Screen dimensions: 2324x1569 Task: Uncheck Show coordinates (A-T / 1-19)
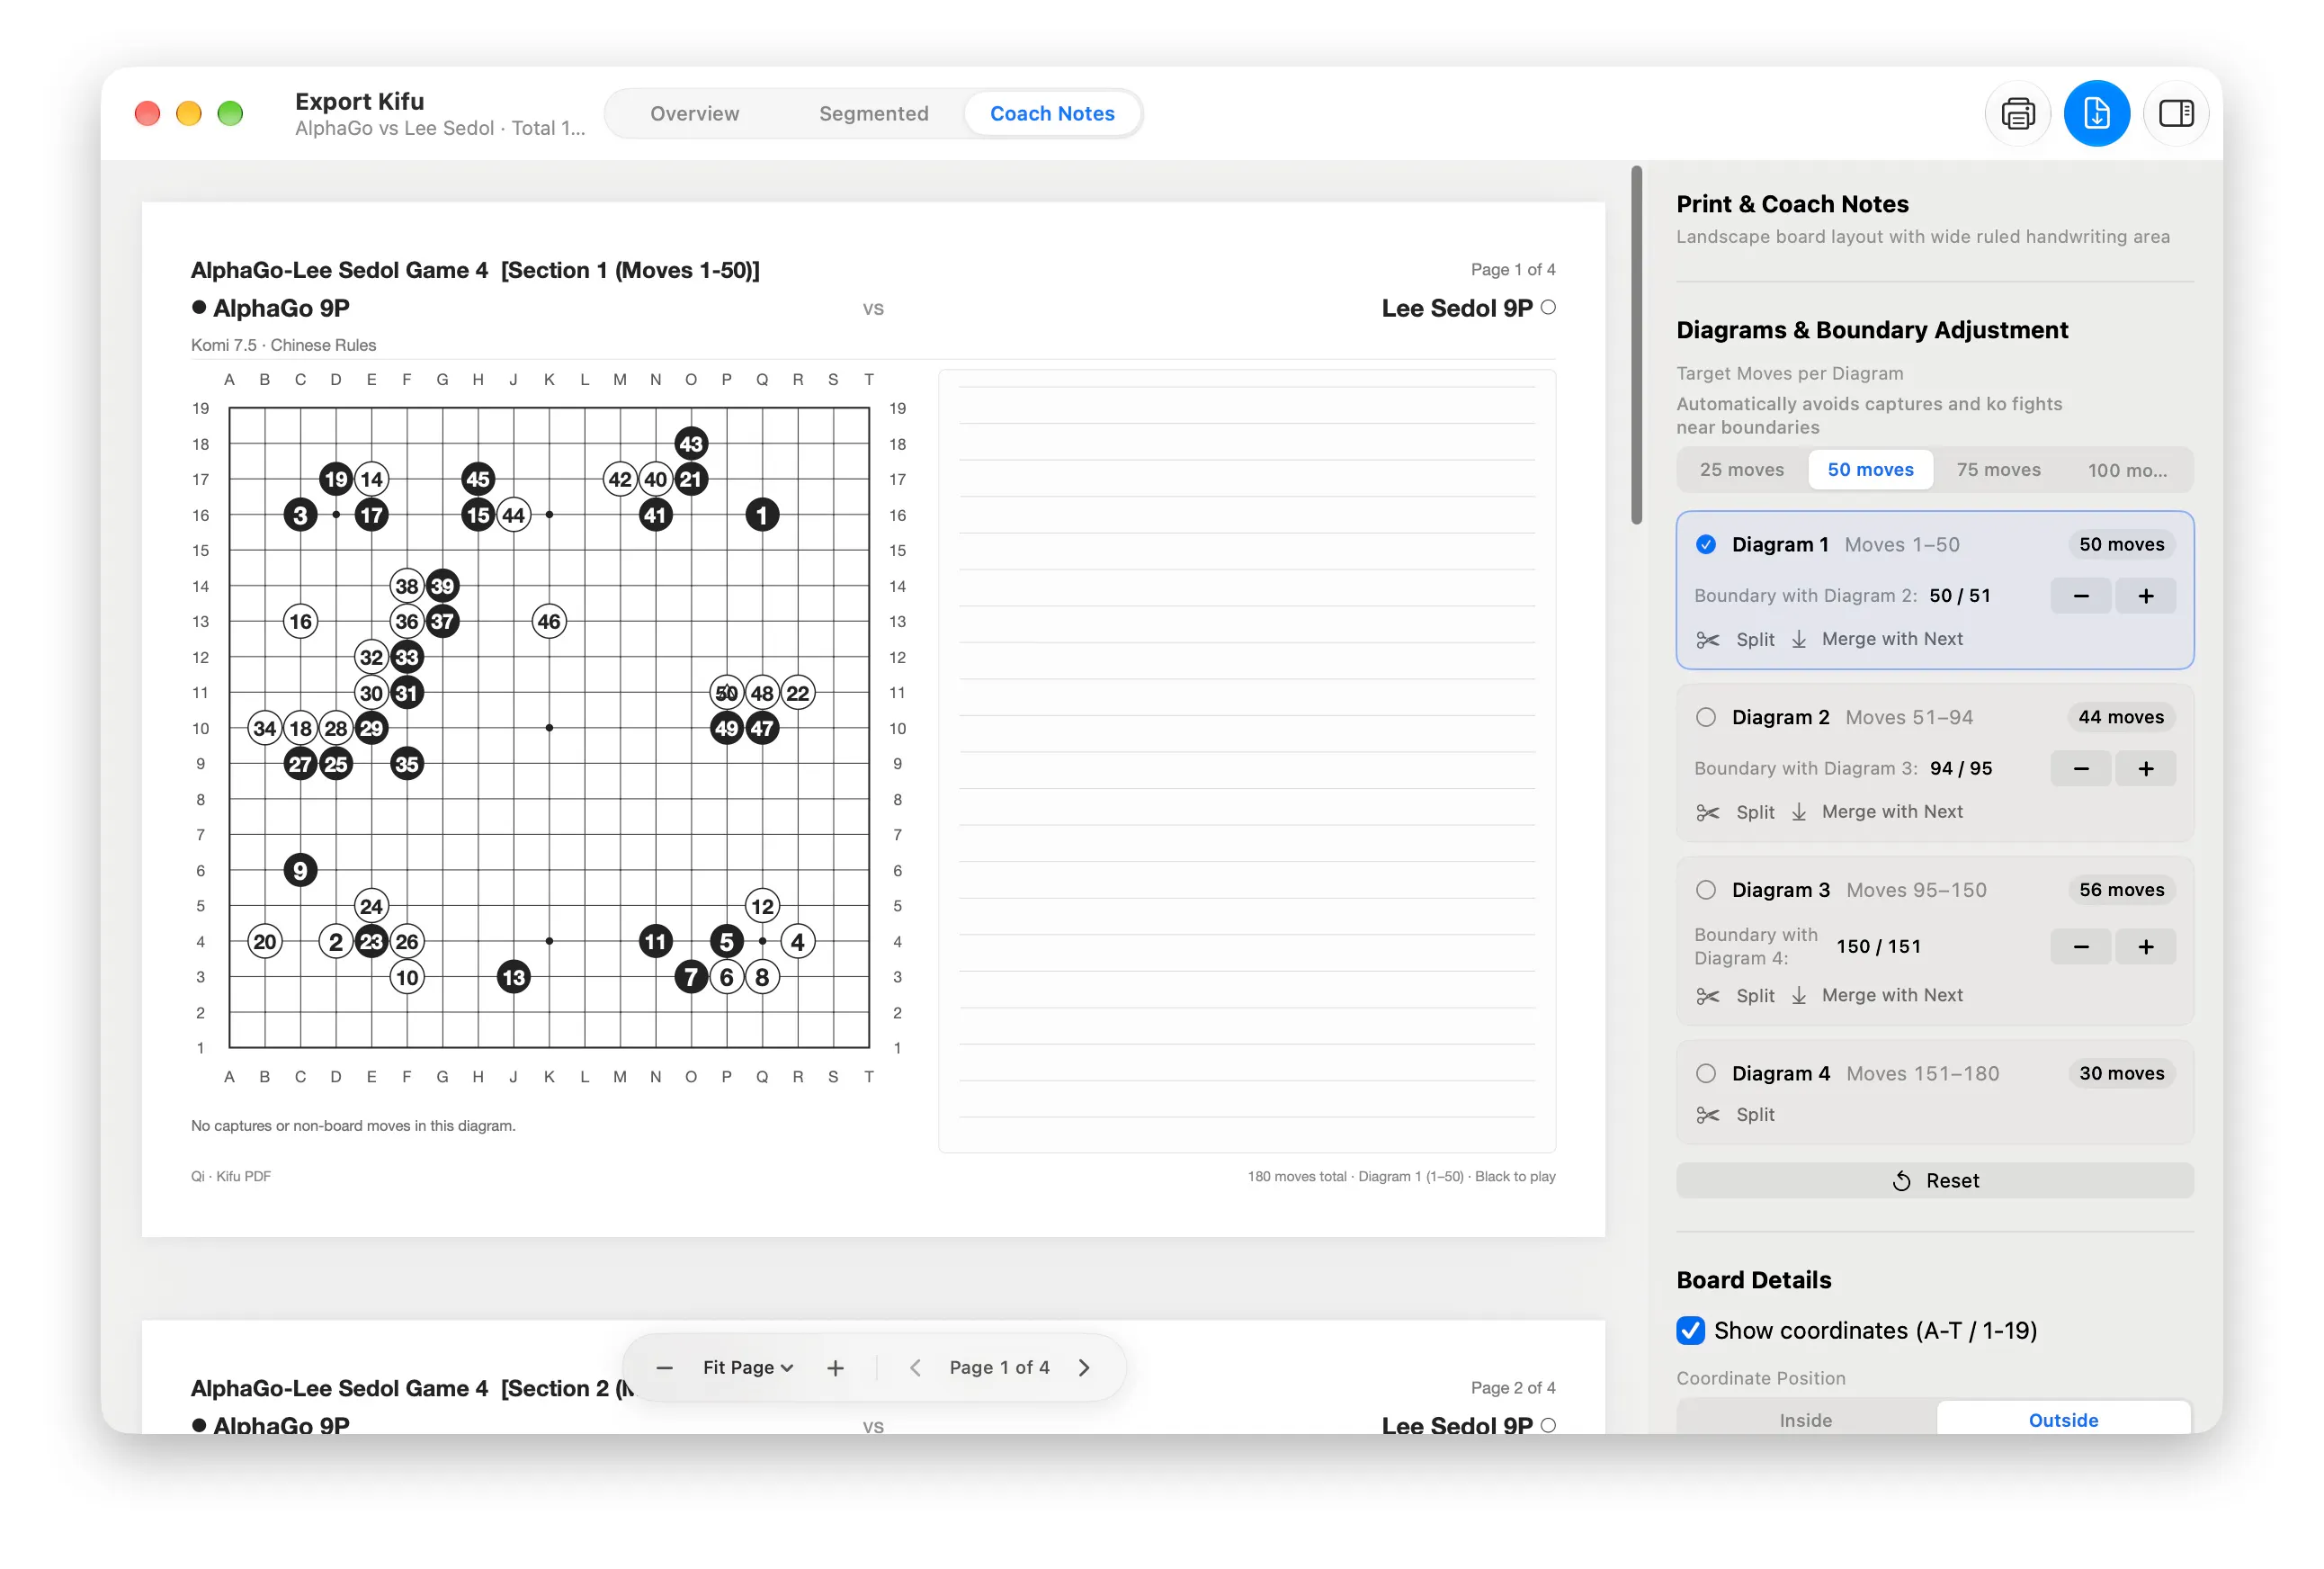pos(1691,1331)
